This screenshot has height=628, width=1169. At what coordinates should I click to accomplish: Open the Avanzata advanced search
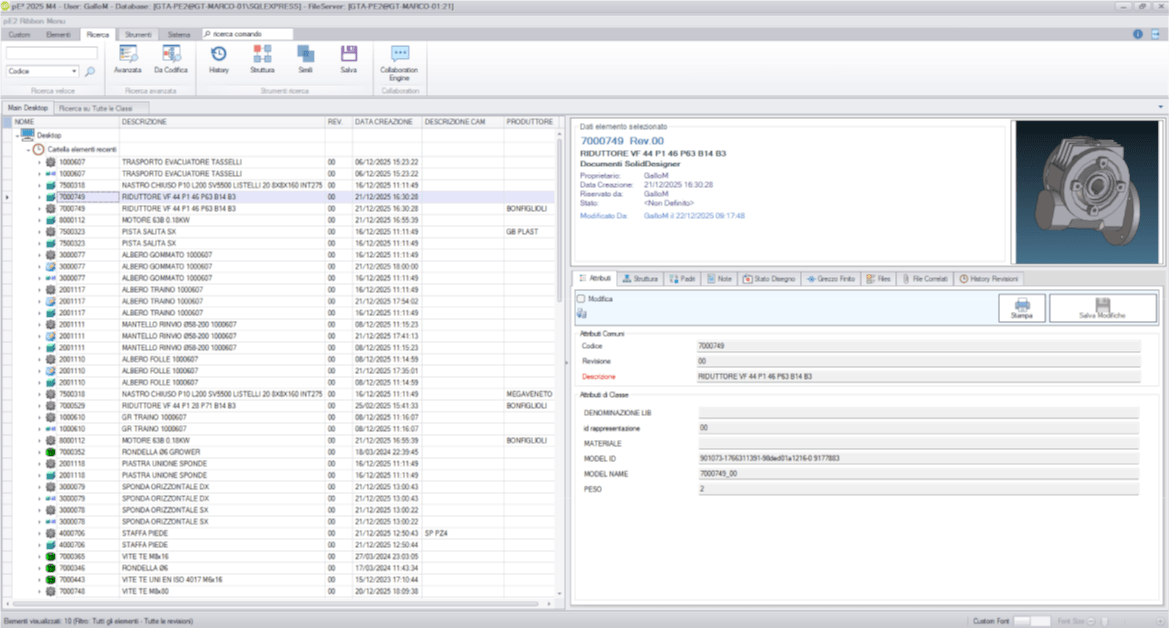tap(128, 59)
